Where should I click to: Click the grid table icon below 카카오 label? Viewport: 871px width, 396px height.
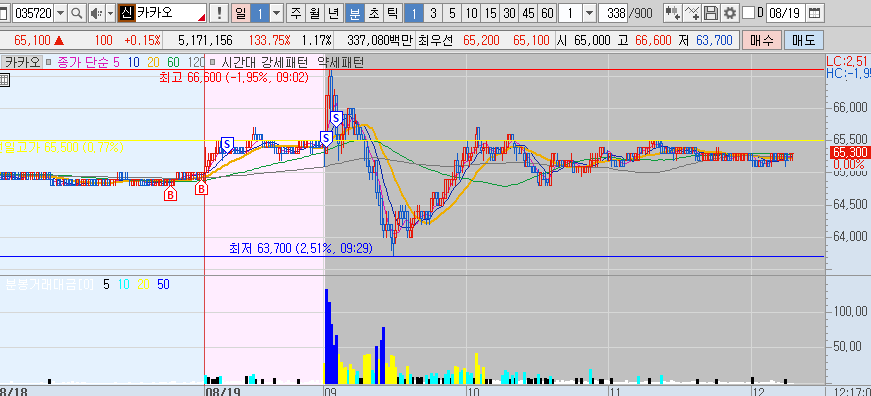point(4,79)
